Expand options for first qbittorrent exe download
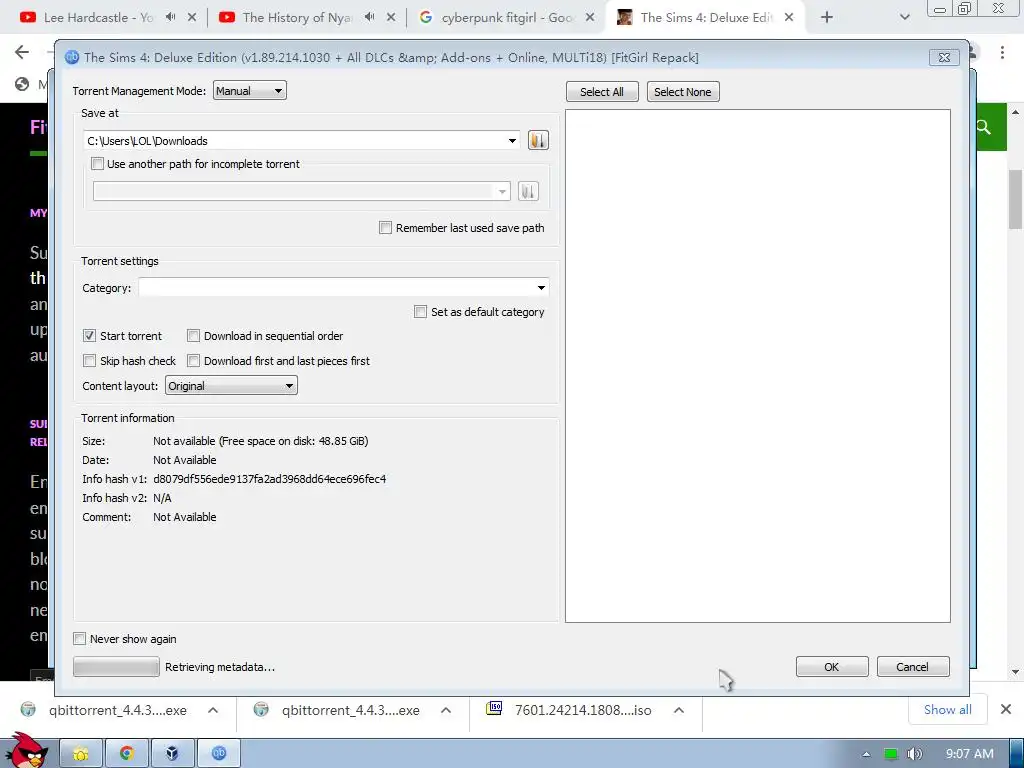The width and height of the screenshot is (1024, 768). (213, 710)
